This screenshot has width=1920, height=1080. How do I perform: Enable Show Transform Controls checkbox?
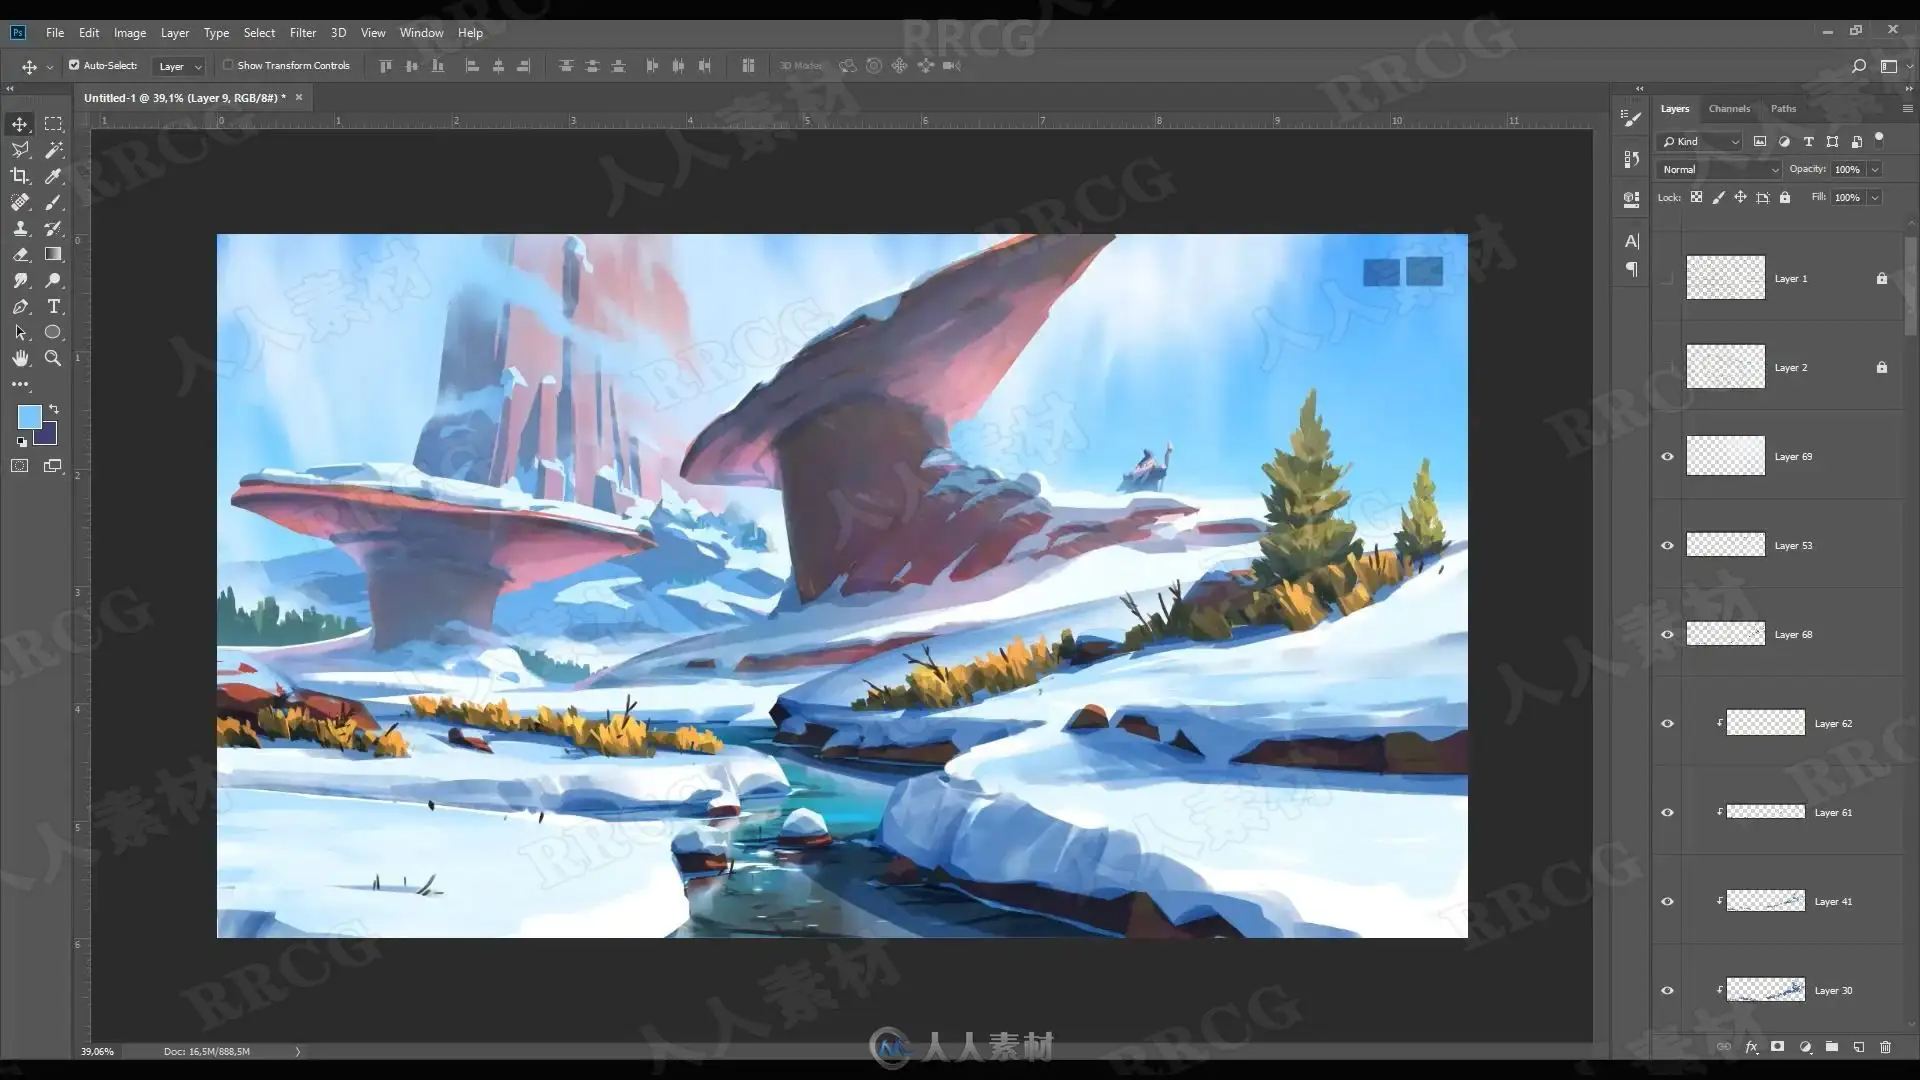point(228,65)
